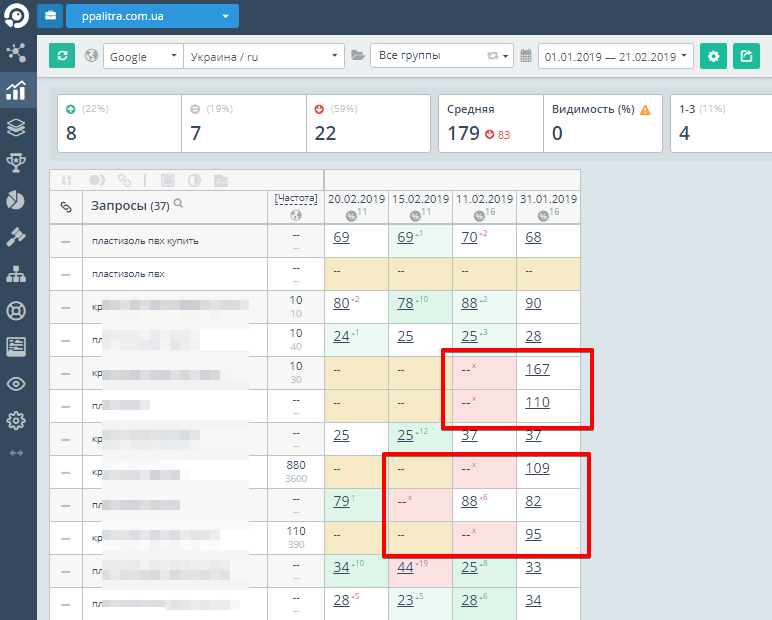This screenshot has height=620, width=772.
Task: Click the pie chart icon in sidebar
Action: (x=16, y=200)
